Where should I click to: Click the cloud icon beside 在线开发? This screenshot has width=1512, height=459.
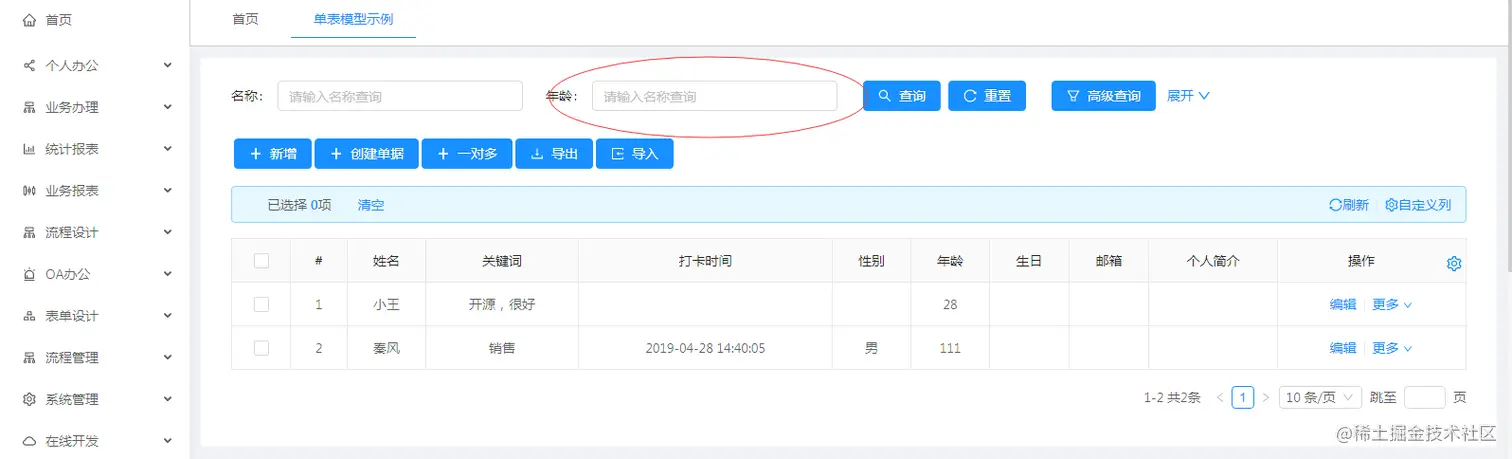click(29, 441)
